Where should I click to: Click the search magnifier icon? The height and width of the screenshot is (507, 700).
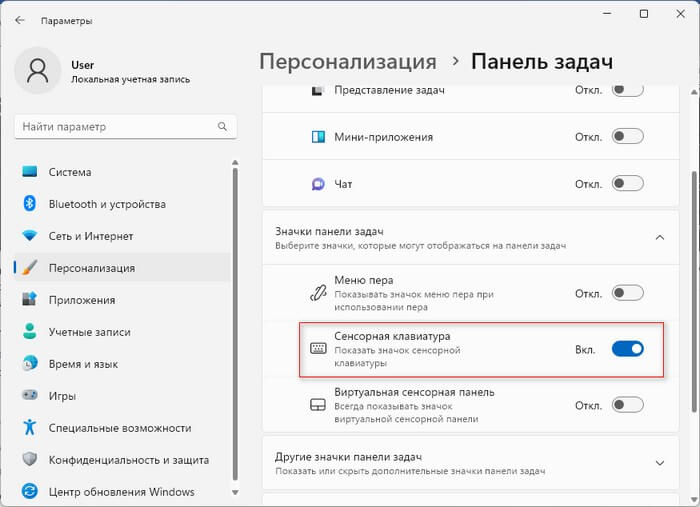point(222,126)
